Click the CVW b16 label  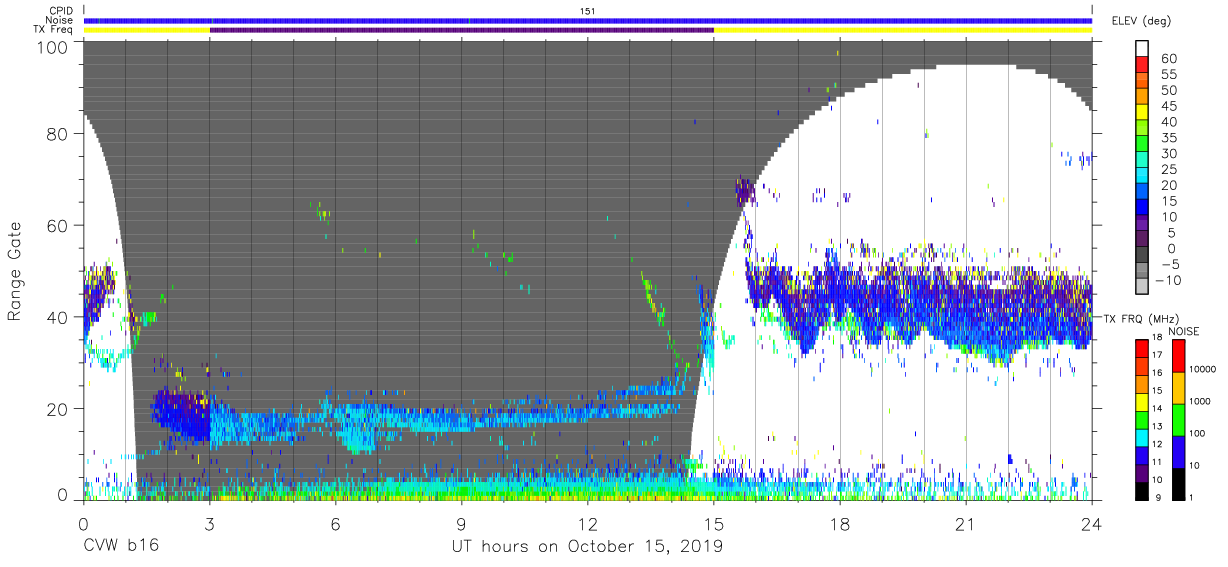[121, 546]
